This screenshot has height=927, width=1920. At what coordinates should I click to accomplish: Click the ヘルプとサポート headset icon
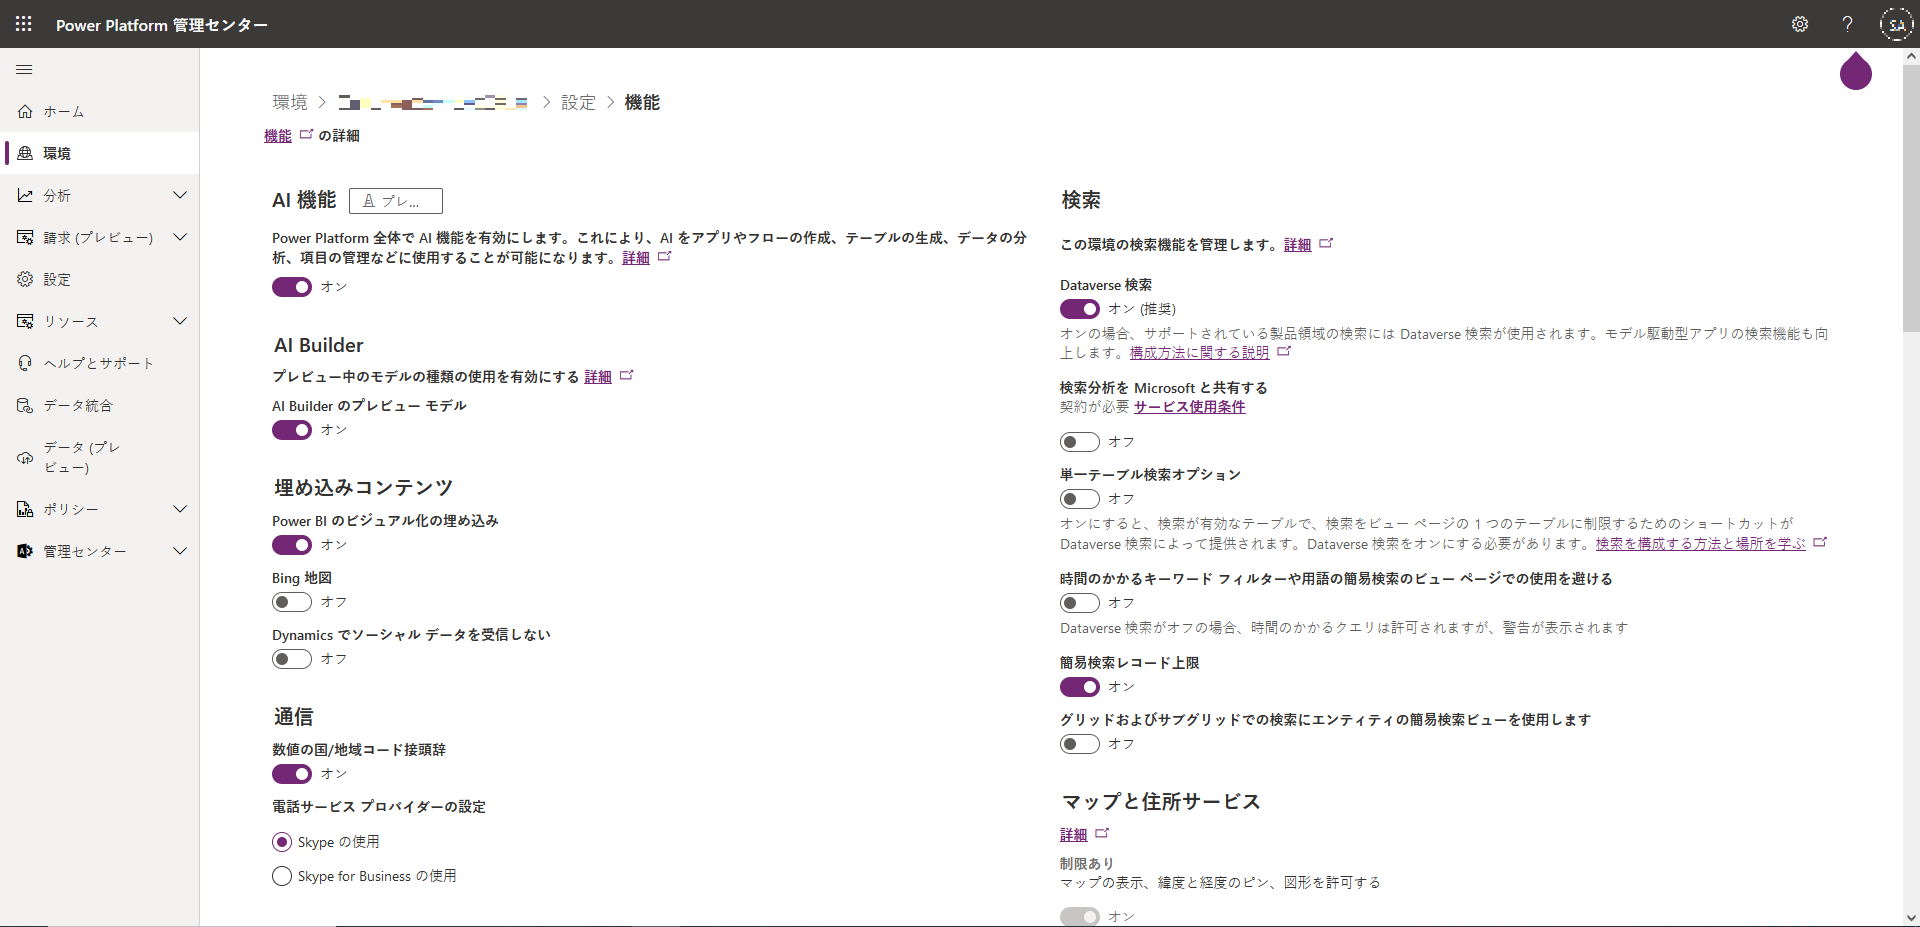coord(25,363)
